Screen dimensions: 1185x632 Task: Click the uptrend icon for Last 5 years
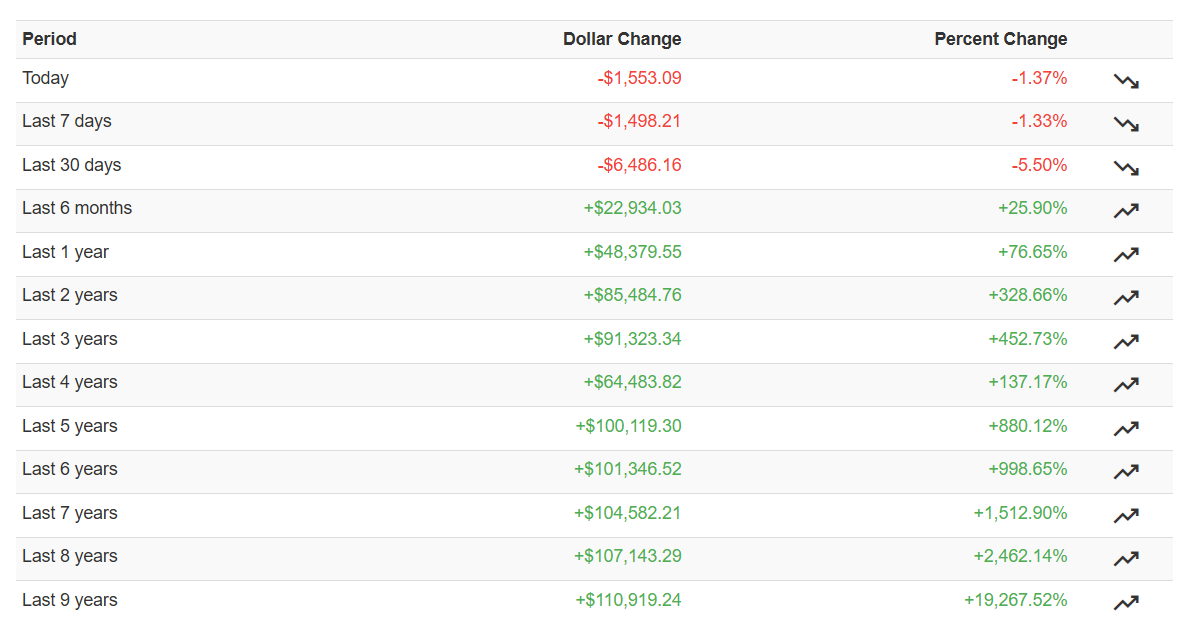(x=1126, y=429)
